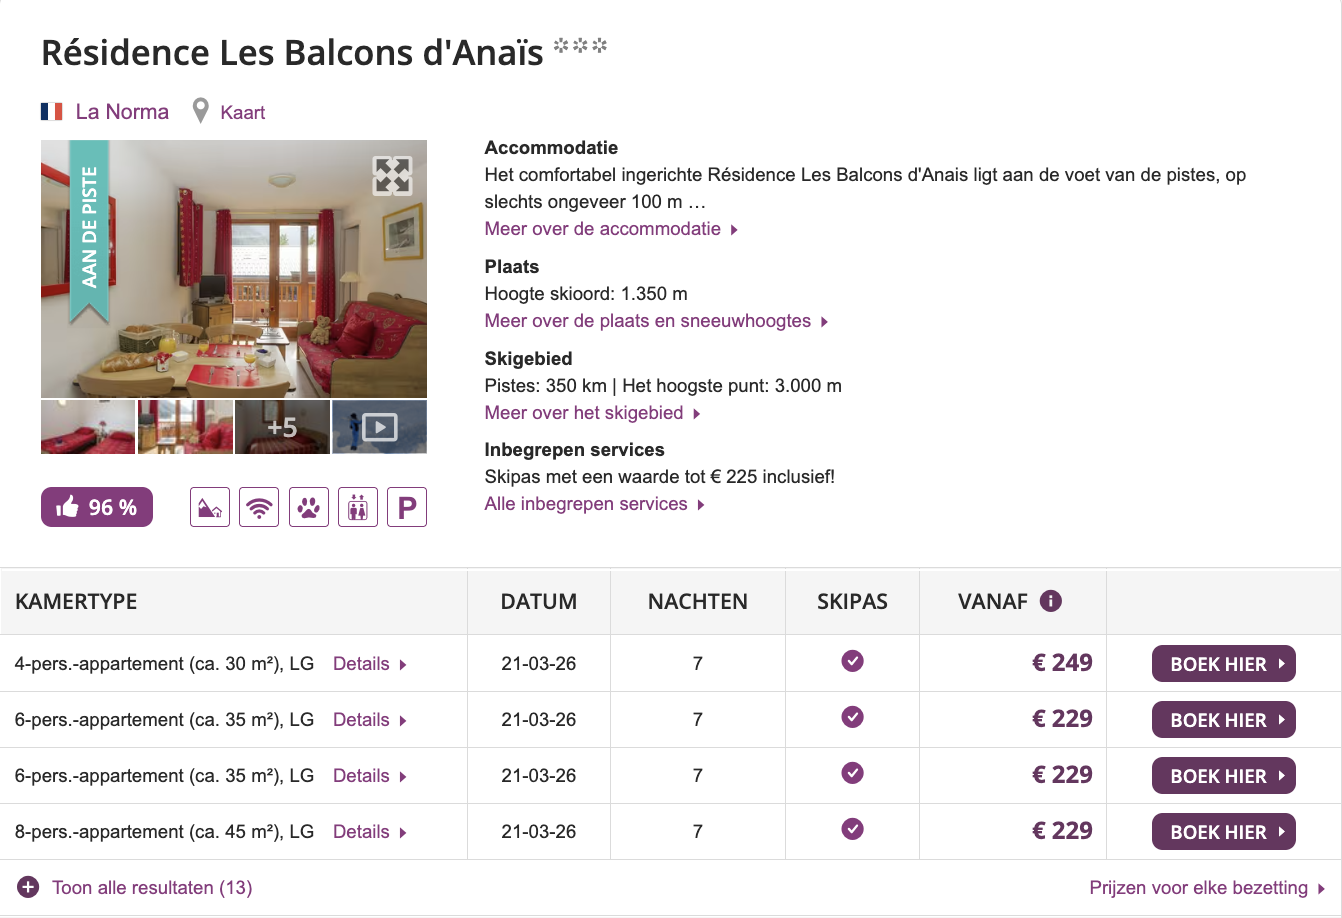Viewport: 1342px width, 918px height.
Task: Expand Toon alle resultaten (13)
Action: click(x=135, y=887)
